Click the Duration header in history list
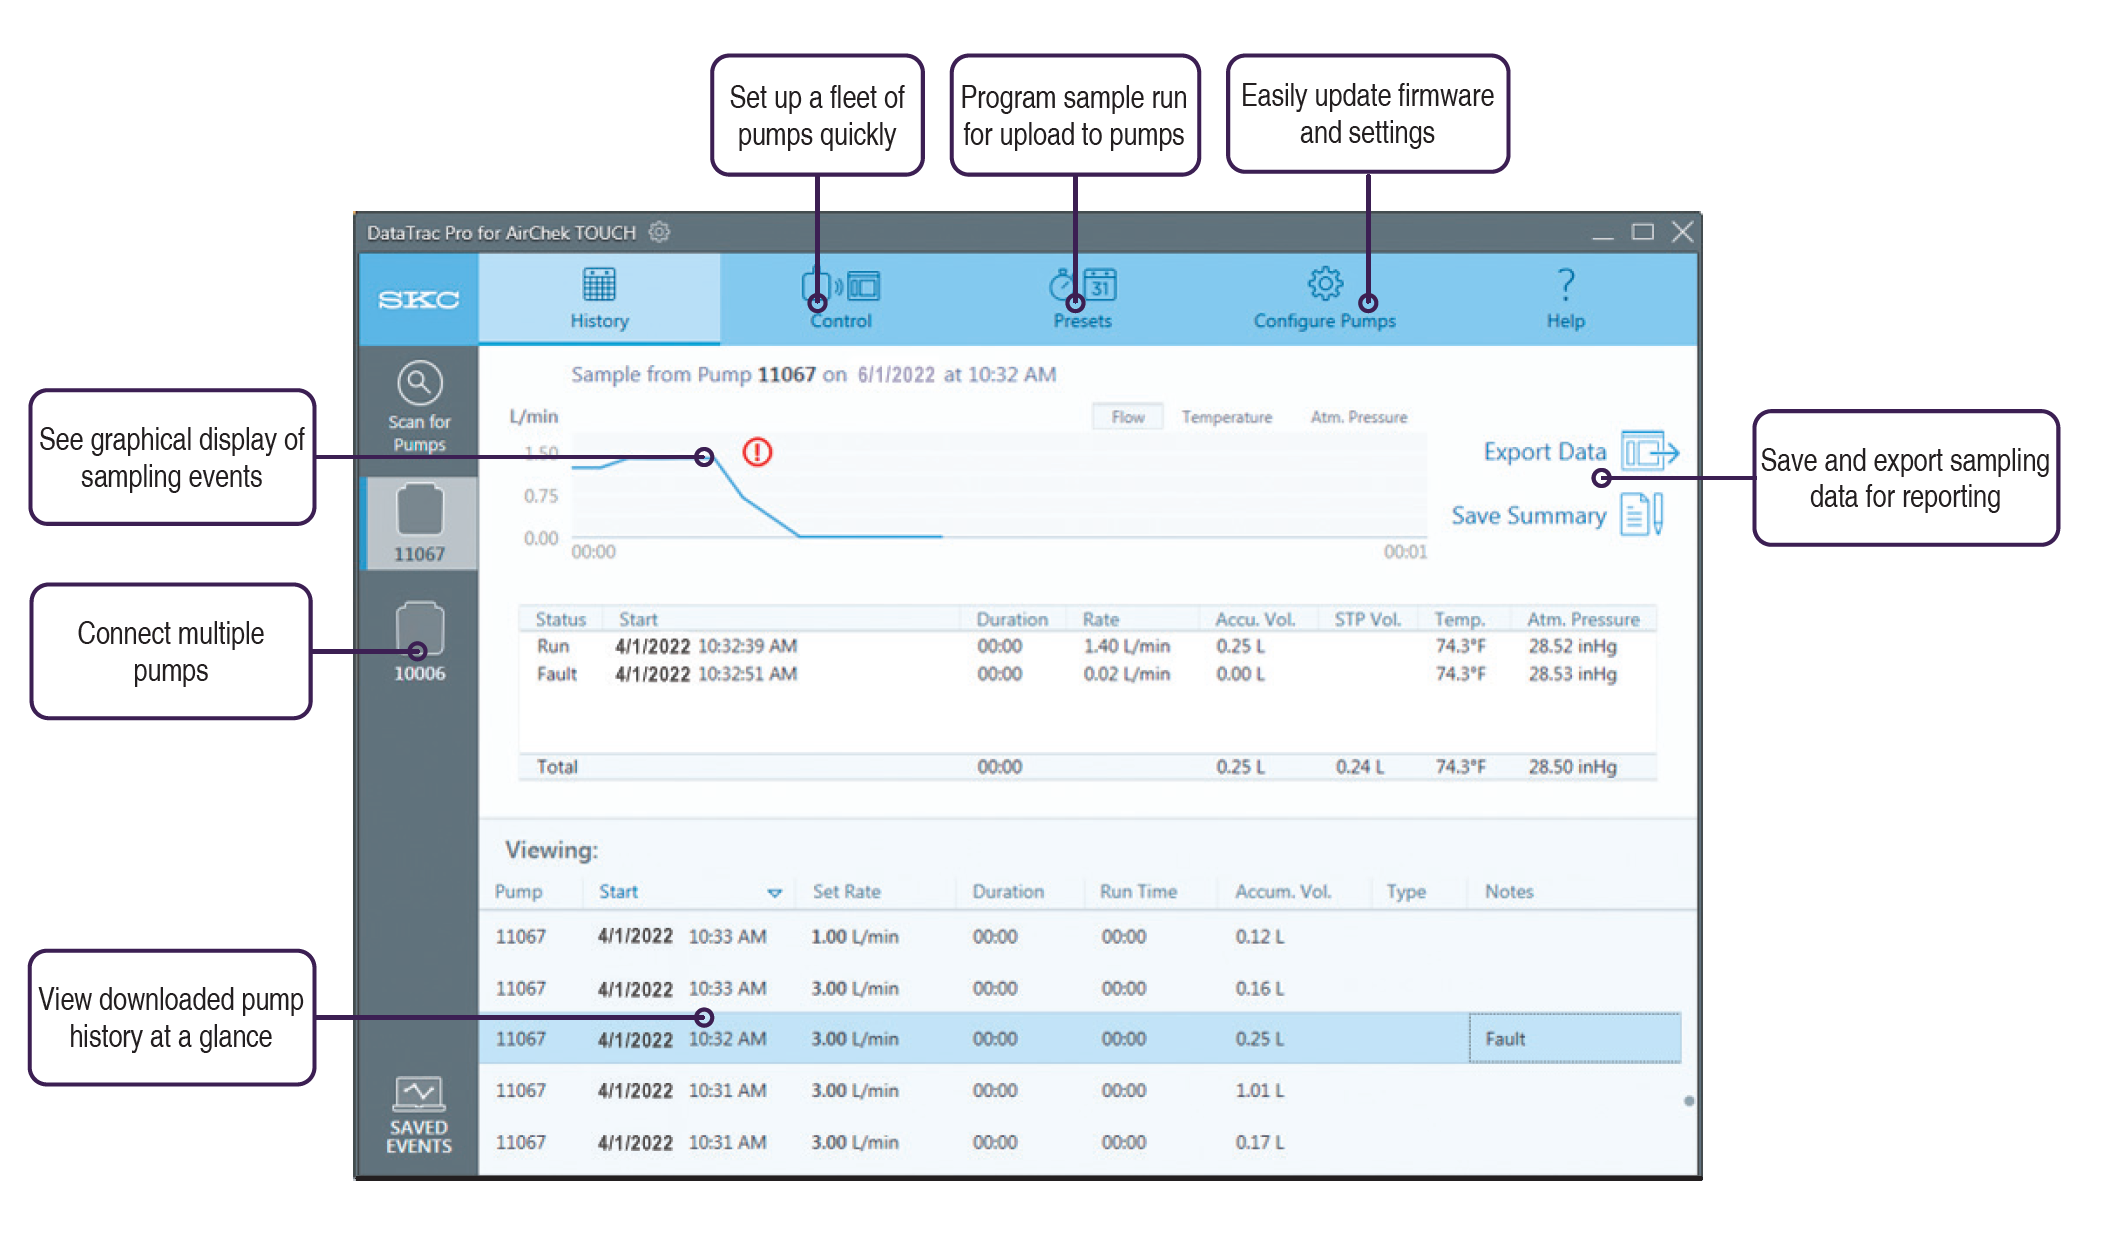The width and height of the screenshot is (2116, 1243). [x=1008, y=891]
